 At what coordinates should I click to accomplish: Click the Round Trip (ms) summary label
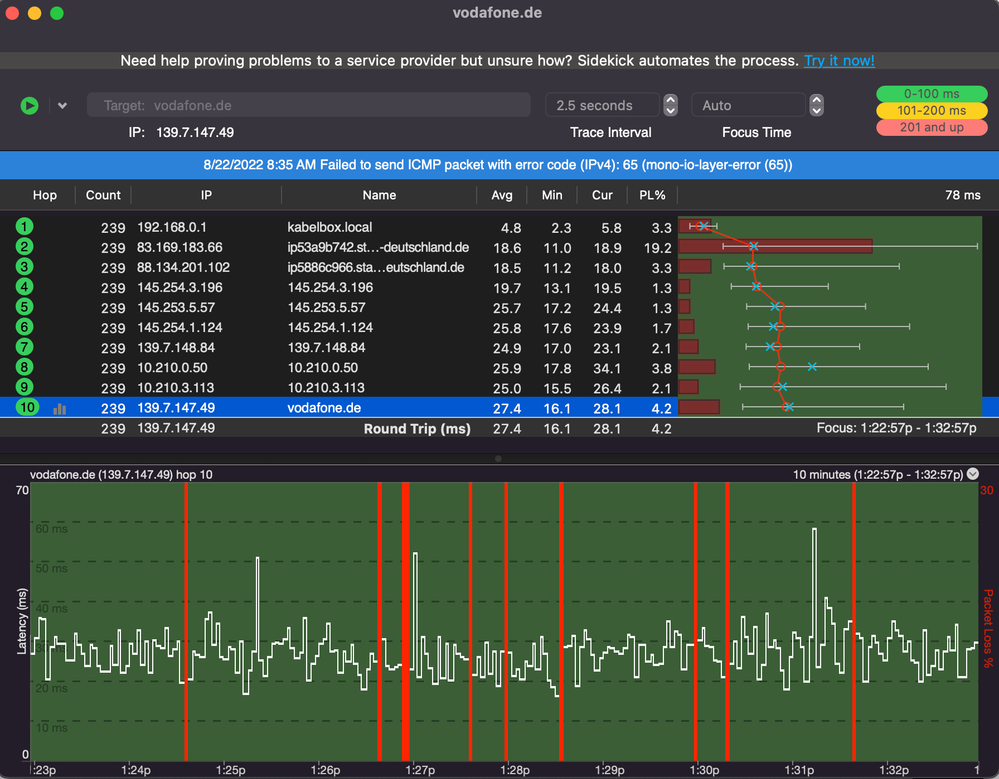pos(417,429)
